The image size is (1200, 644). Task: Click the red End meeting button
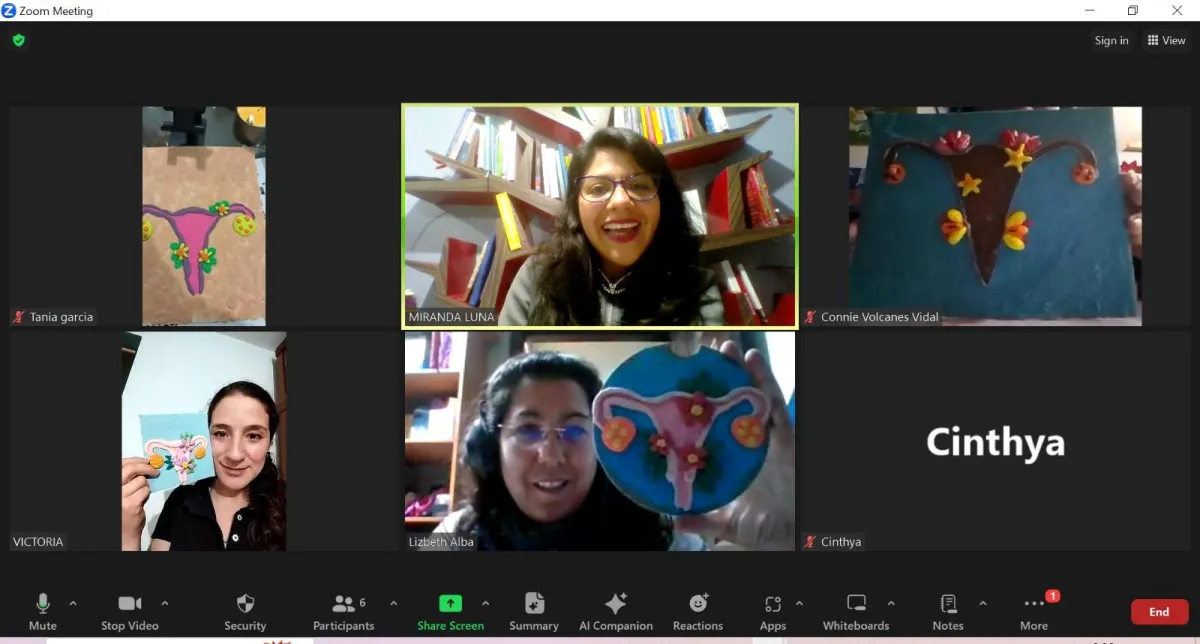(1159, 612)
